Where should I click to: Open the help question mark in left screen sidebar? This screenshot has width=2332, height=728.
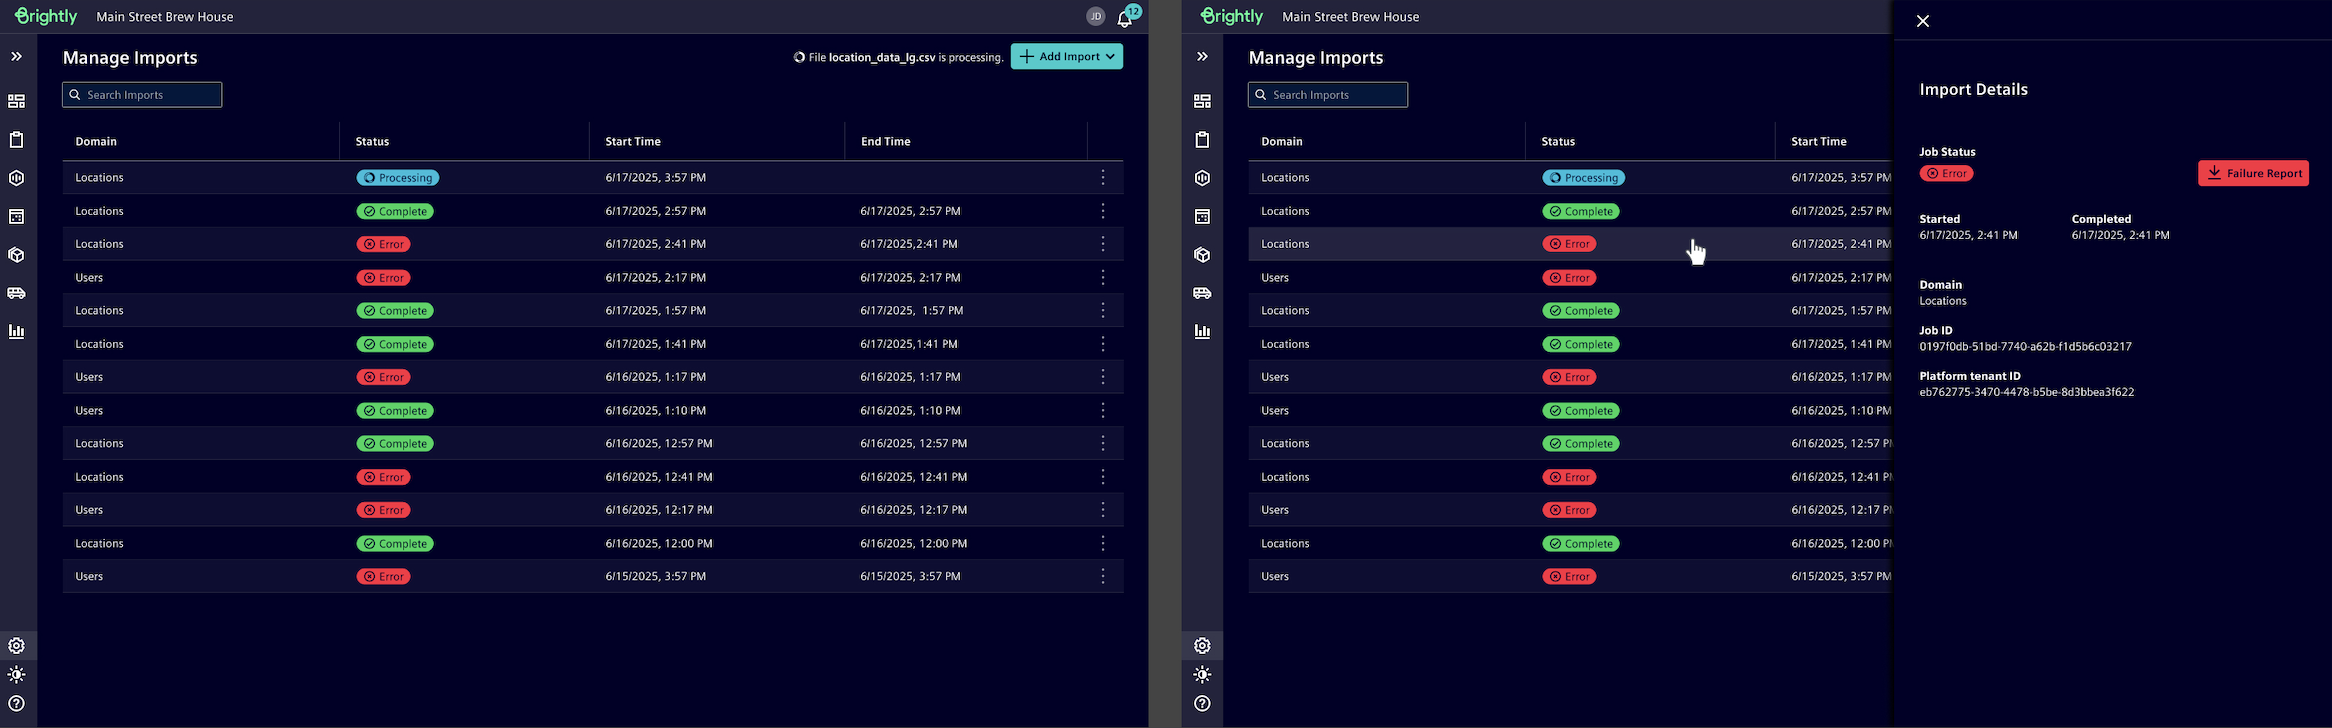coord(16,704)
